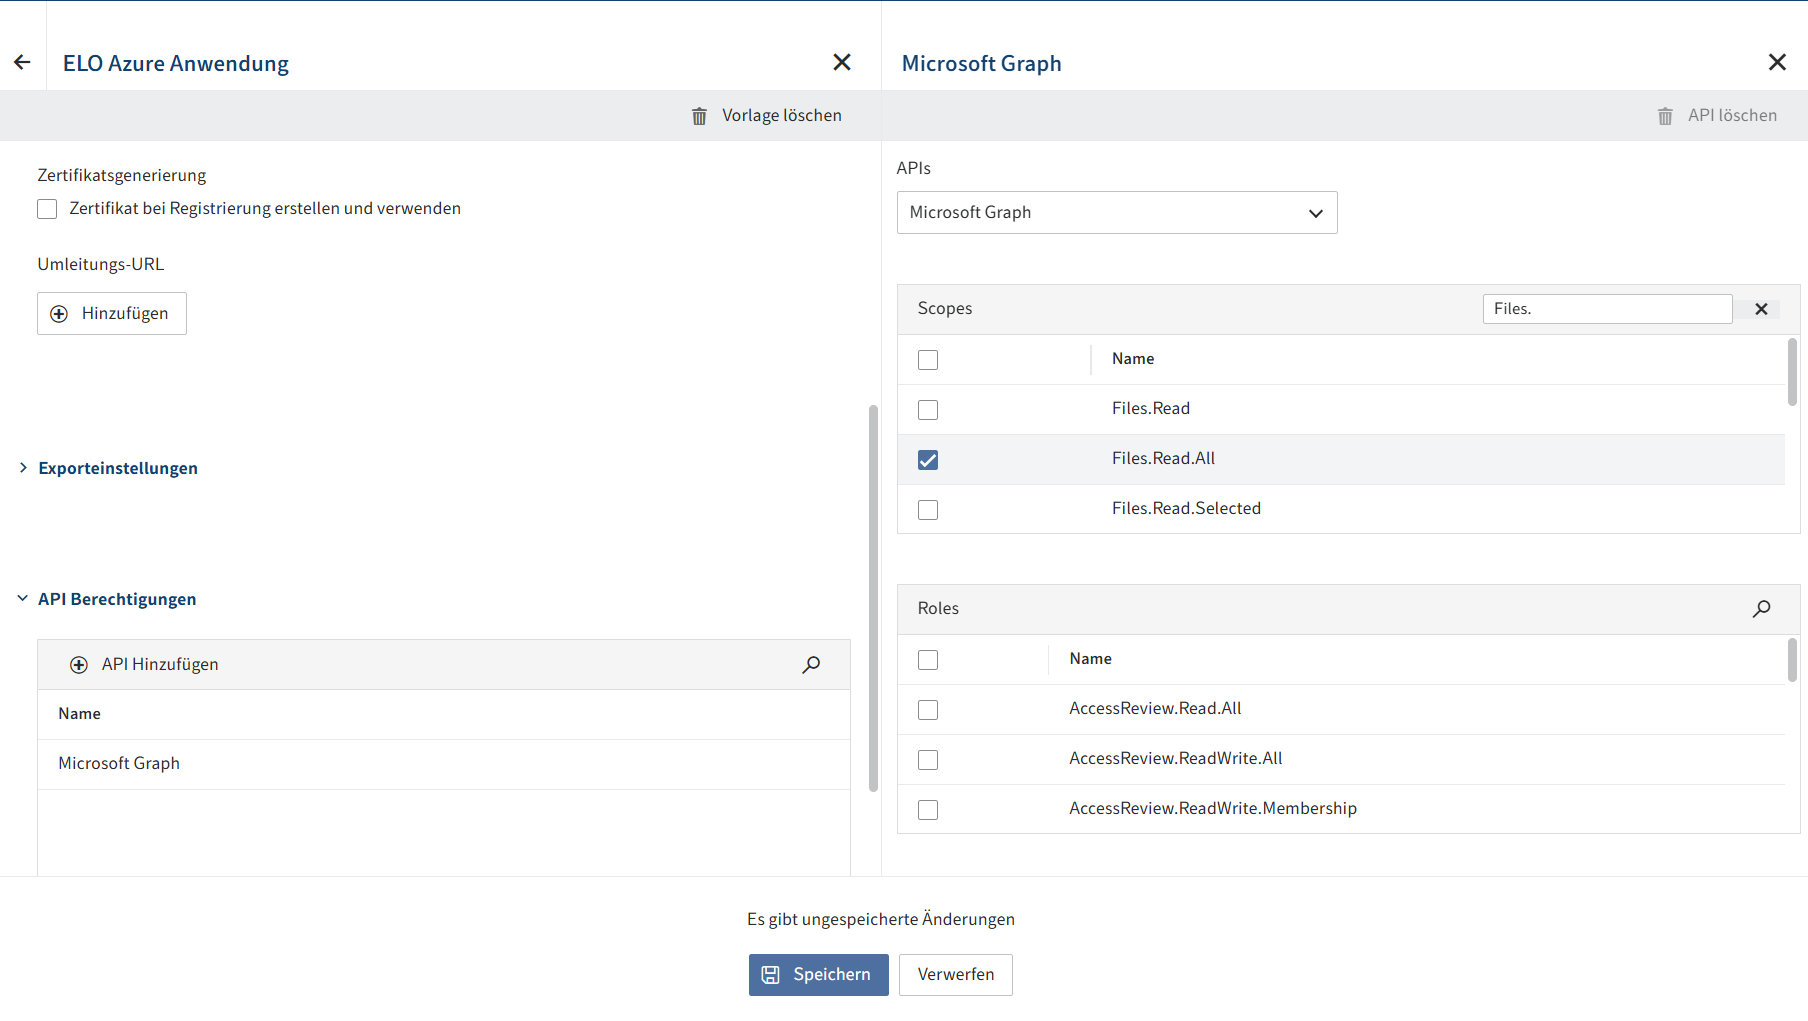Clear the Scopes search filter with X
Viewport: 1808px width, 1021px height.
point(1761,309)
